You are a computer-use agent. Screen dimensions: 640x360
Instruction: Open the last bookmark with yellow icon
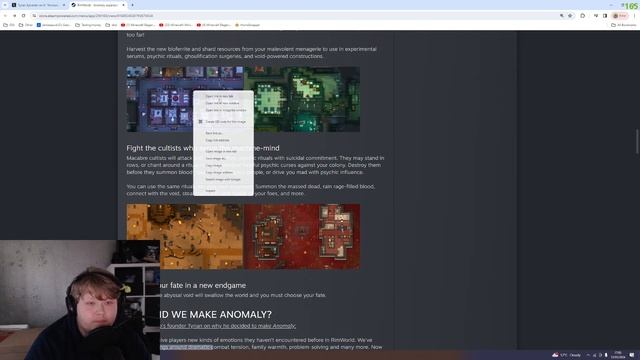pyautogui.click(x=248, y=25)
